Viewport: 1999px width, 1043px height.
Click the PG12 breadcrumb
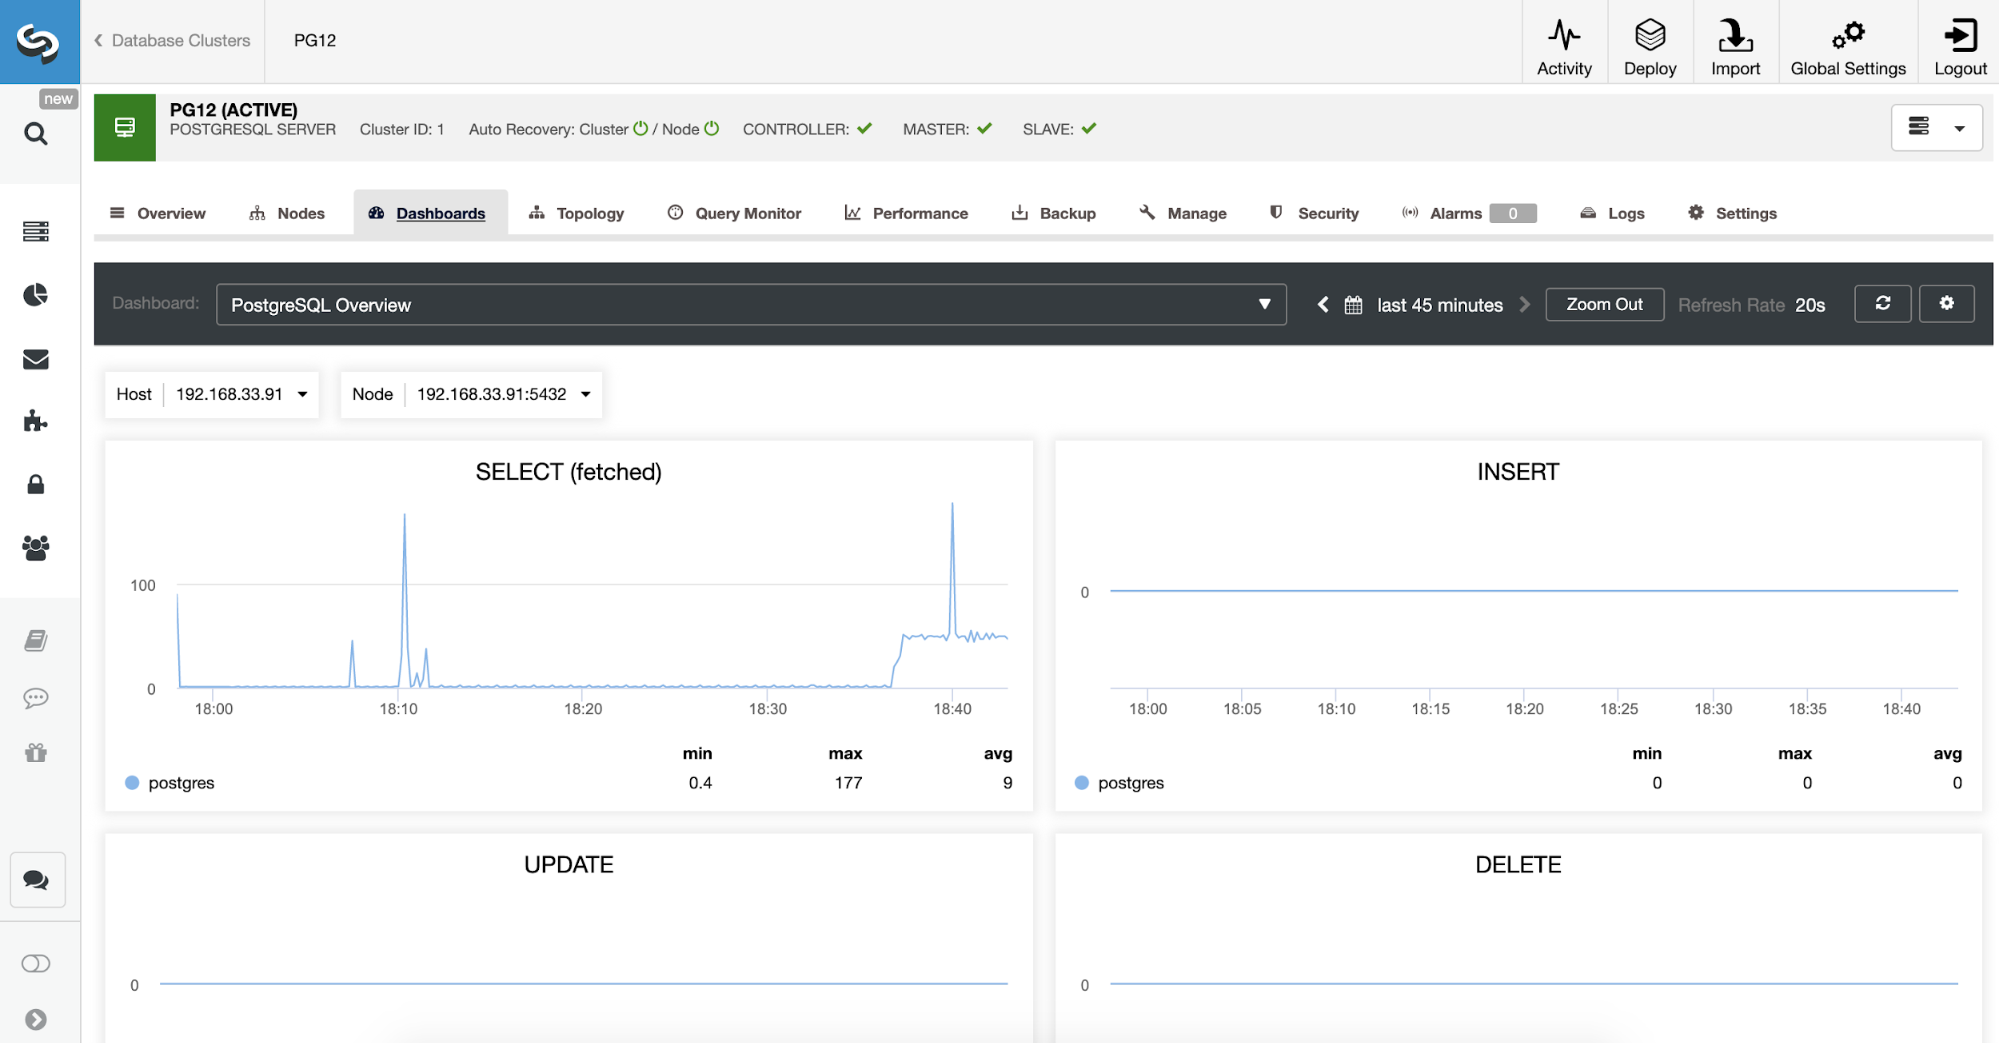point(315,40)
